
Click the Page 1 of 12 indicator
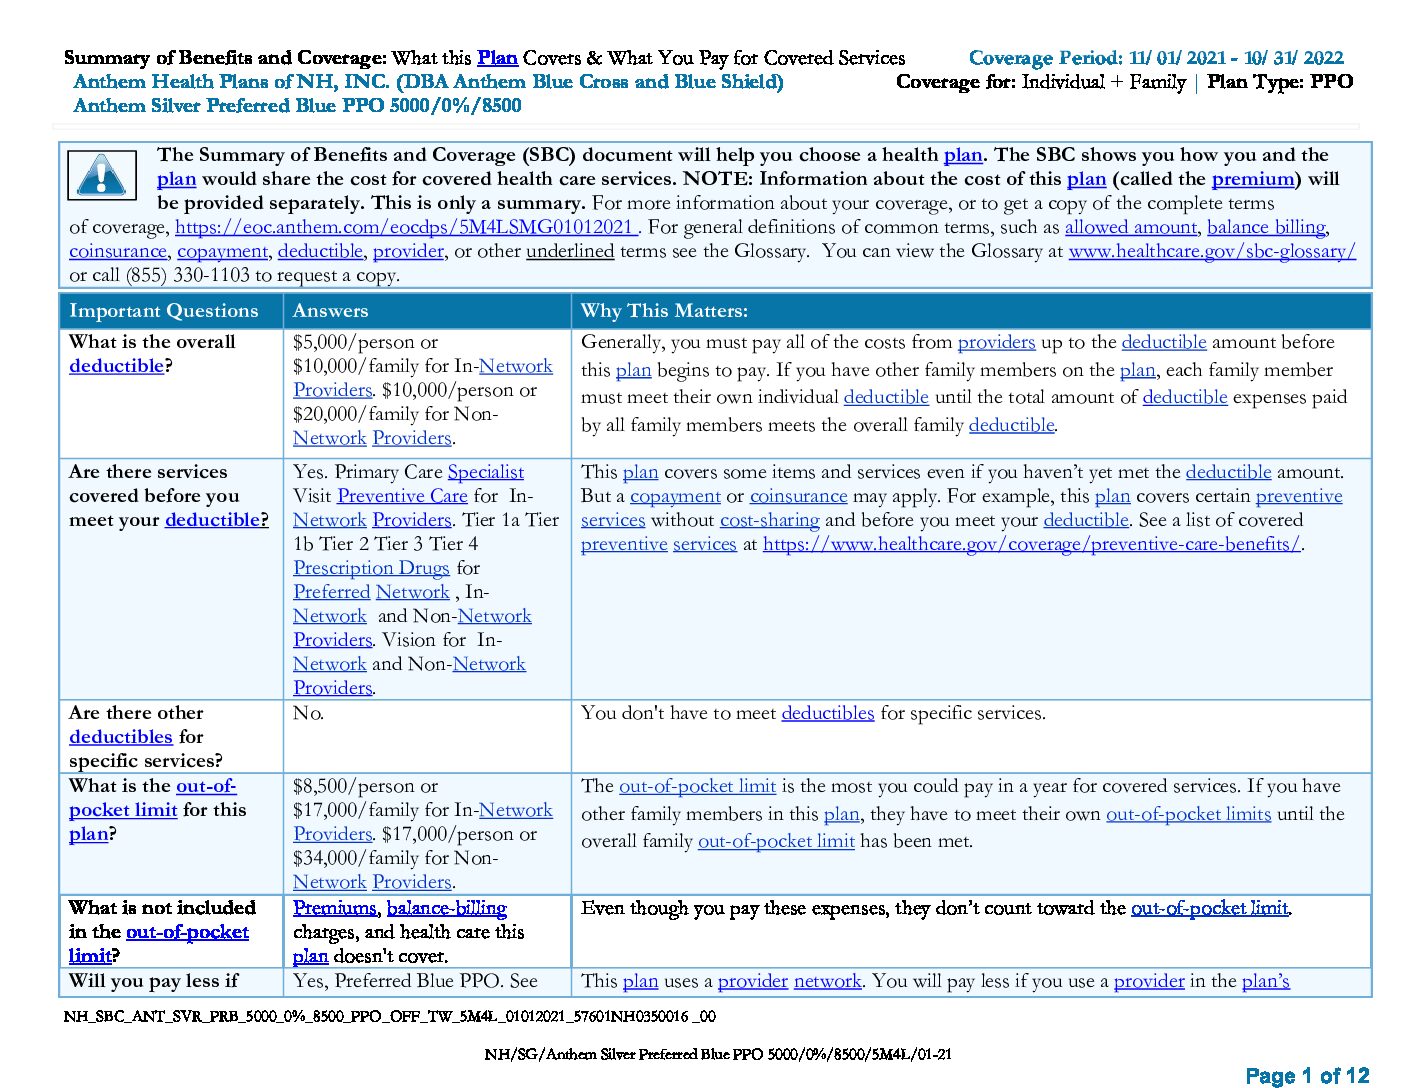1307,1076
